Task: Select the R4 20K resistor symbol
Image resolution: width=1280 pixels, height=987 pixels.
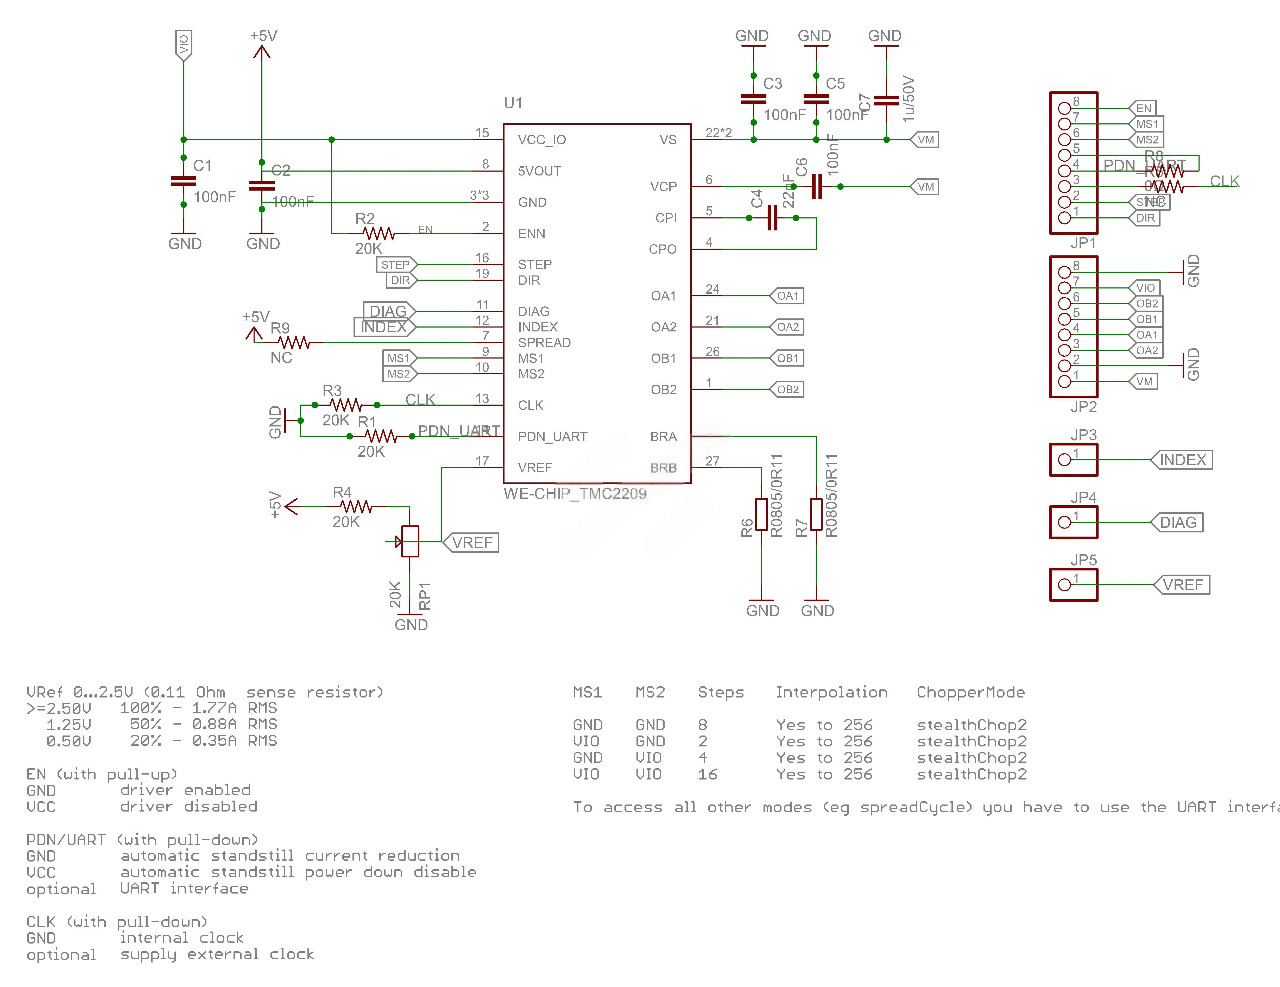Action: tap(356, 507)
